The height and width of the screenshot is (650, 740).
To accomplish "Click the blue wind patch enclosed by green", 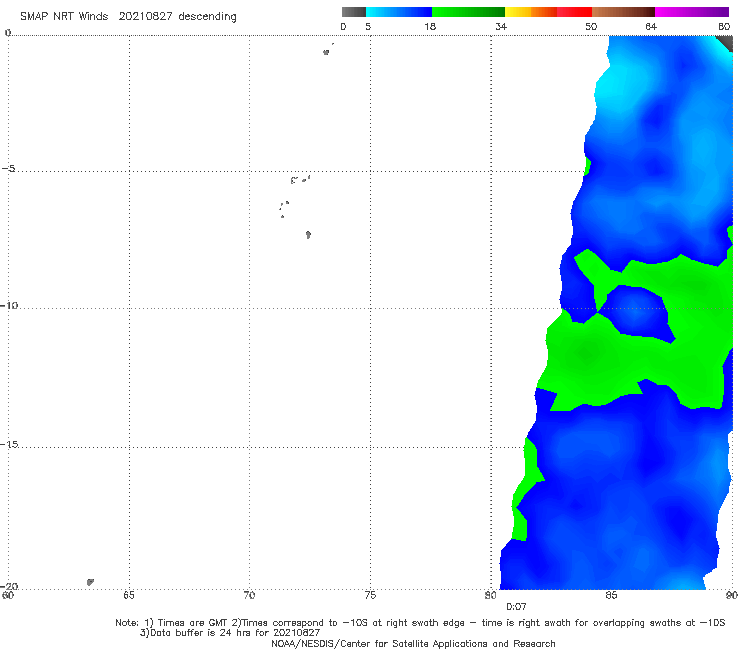I will coord(637,312).
